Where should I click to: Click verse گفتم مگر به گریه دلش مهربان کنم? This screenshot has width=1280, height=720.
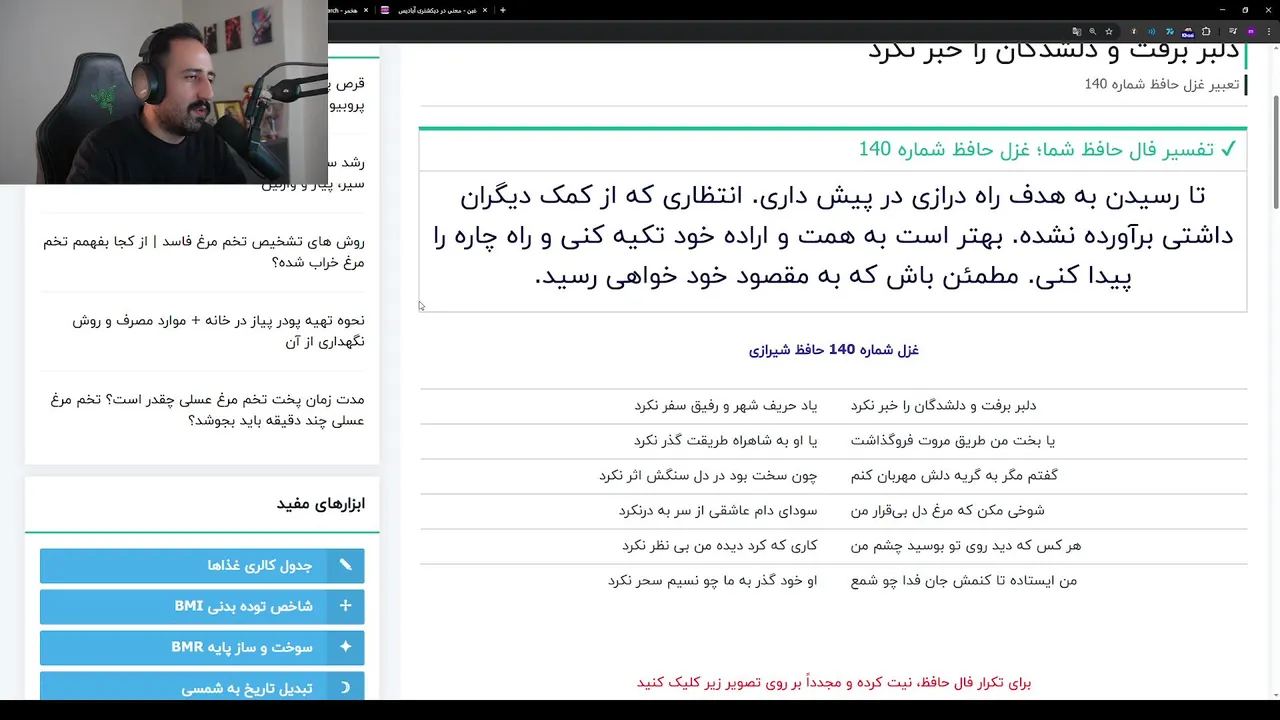coord(954,475)
